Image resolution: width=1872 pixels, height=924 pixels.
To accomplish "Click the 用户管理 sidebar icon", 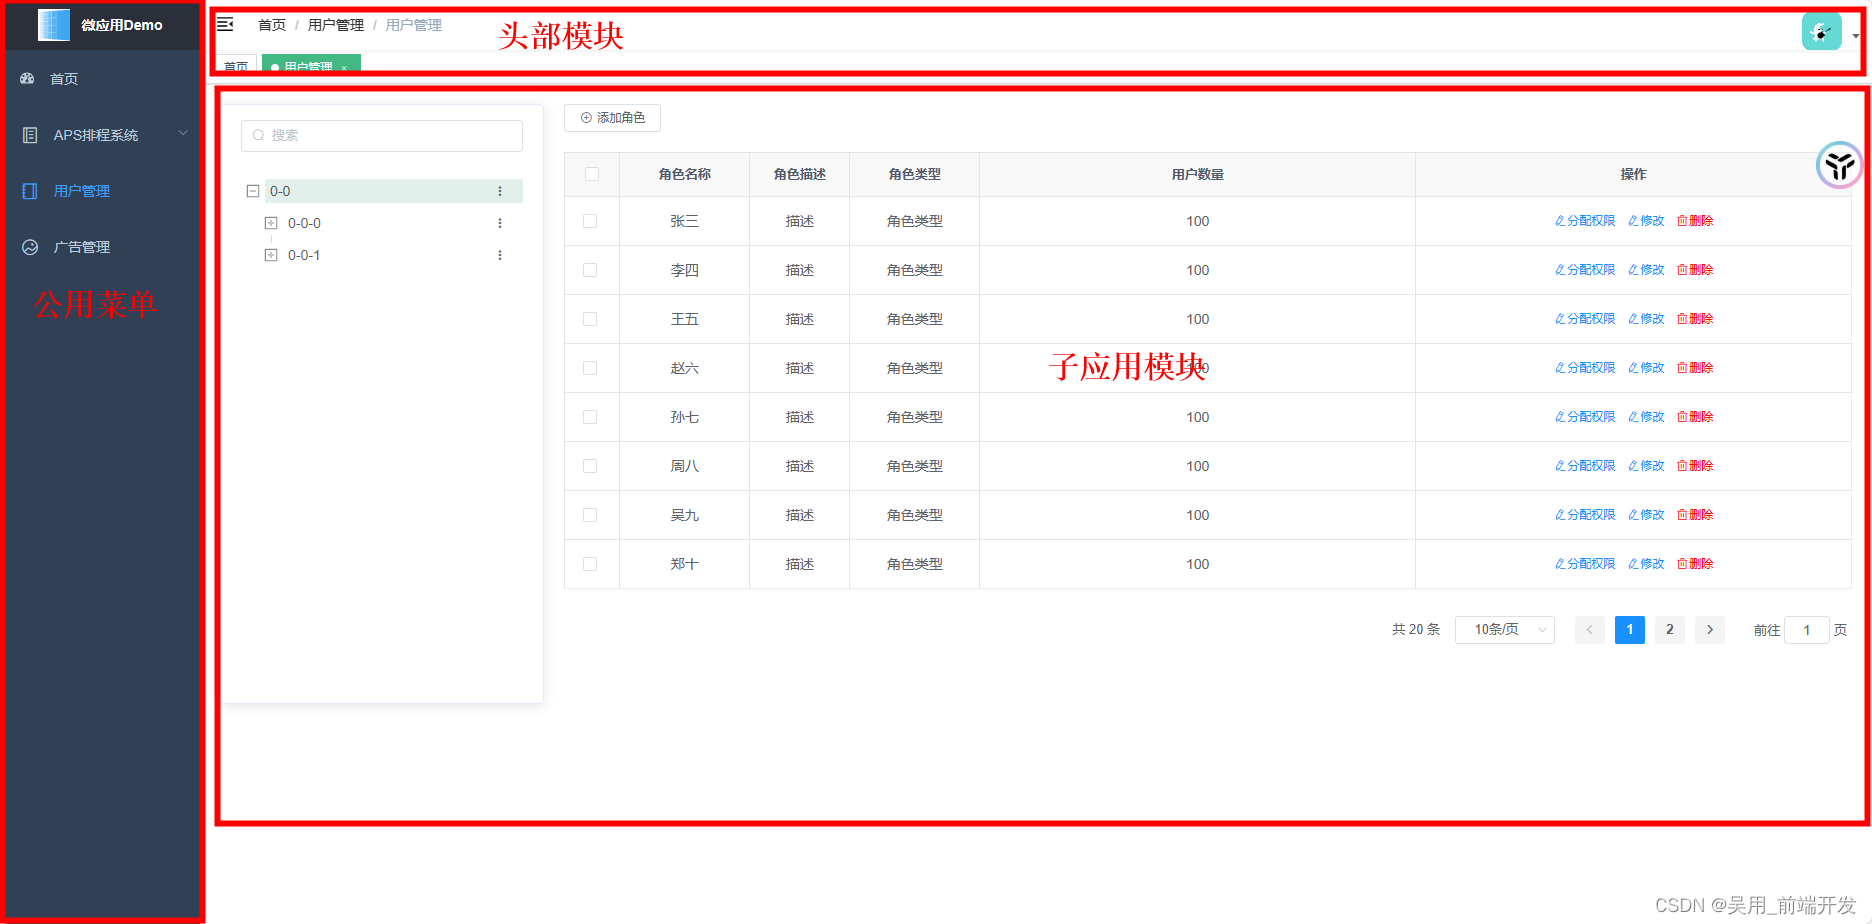I will pos(30,191).
